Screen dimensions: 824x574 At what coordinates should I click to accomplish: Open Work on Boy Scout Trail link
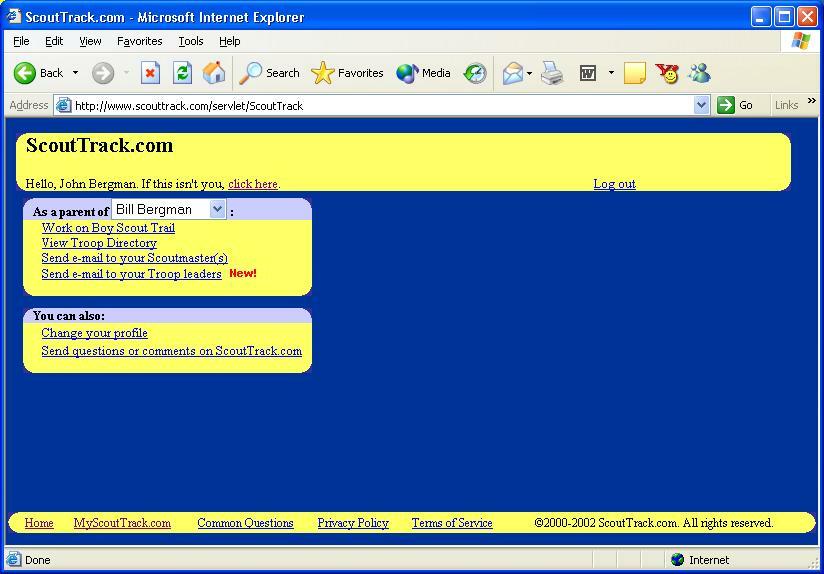(x=108, y=228)
